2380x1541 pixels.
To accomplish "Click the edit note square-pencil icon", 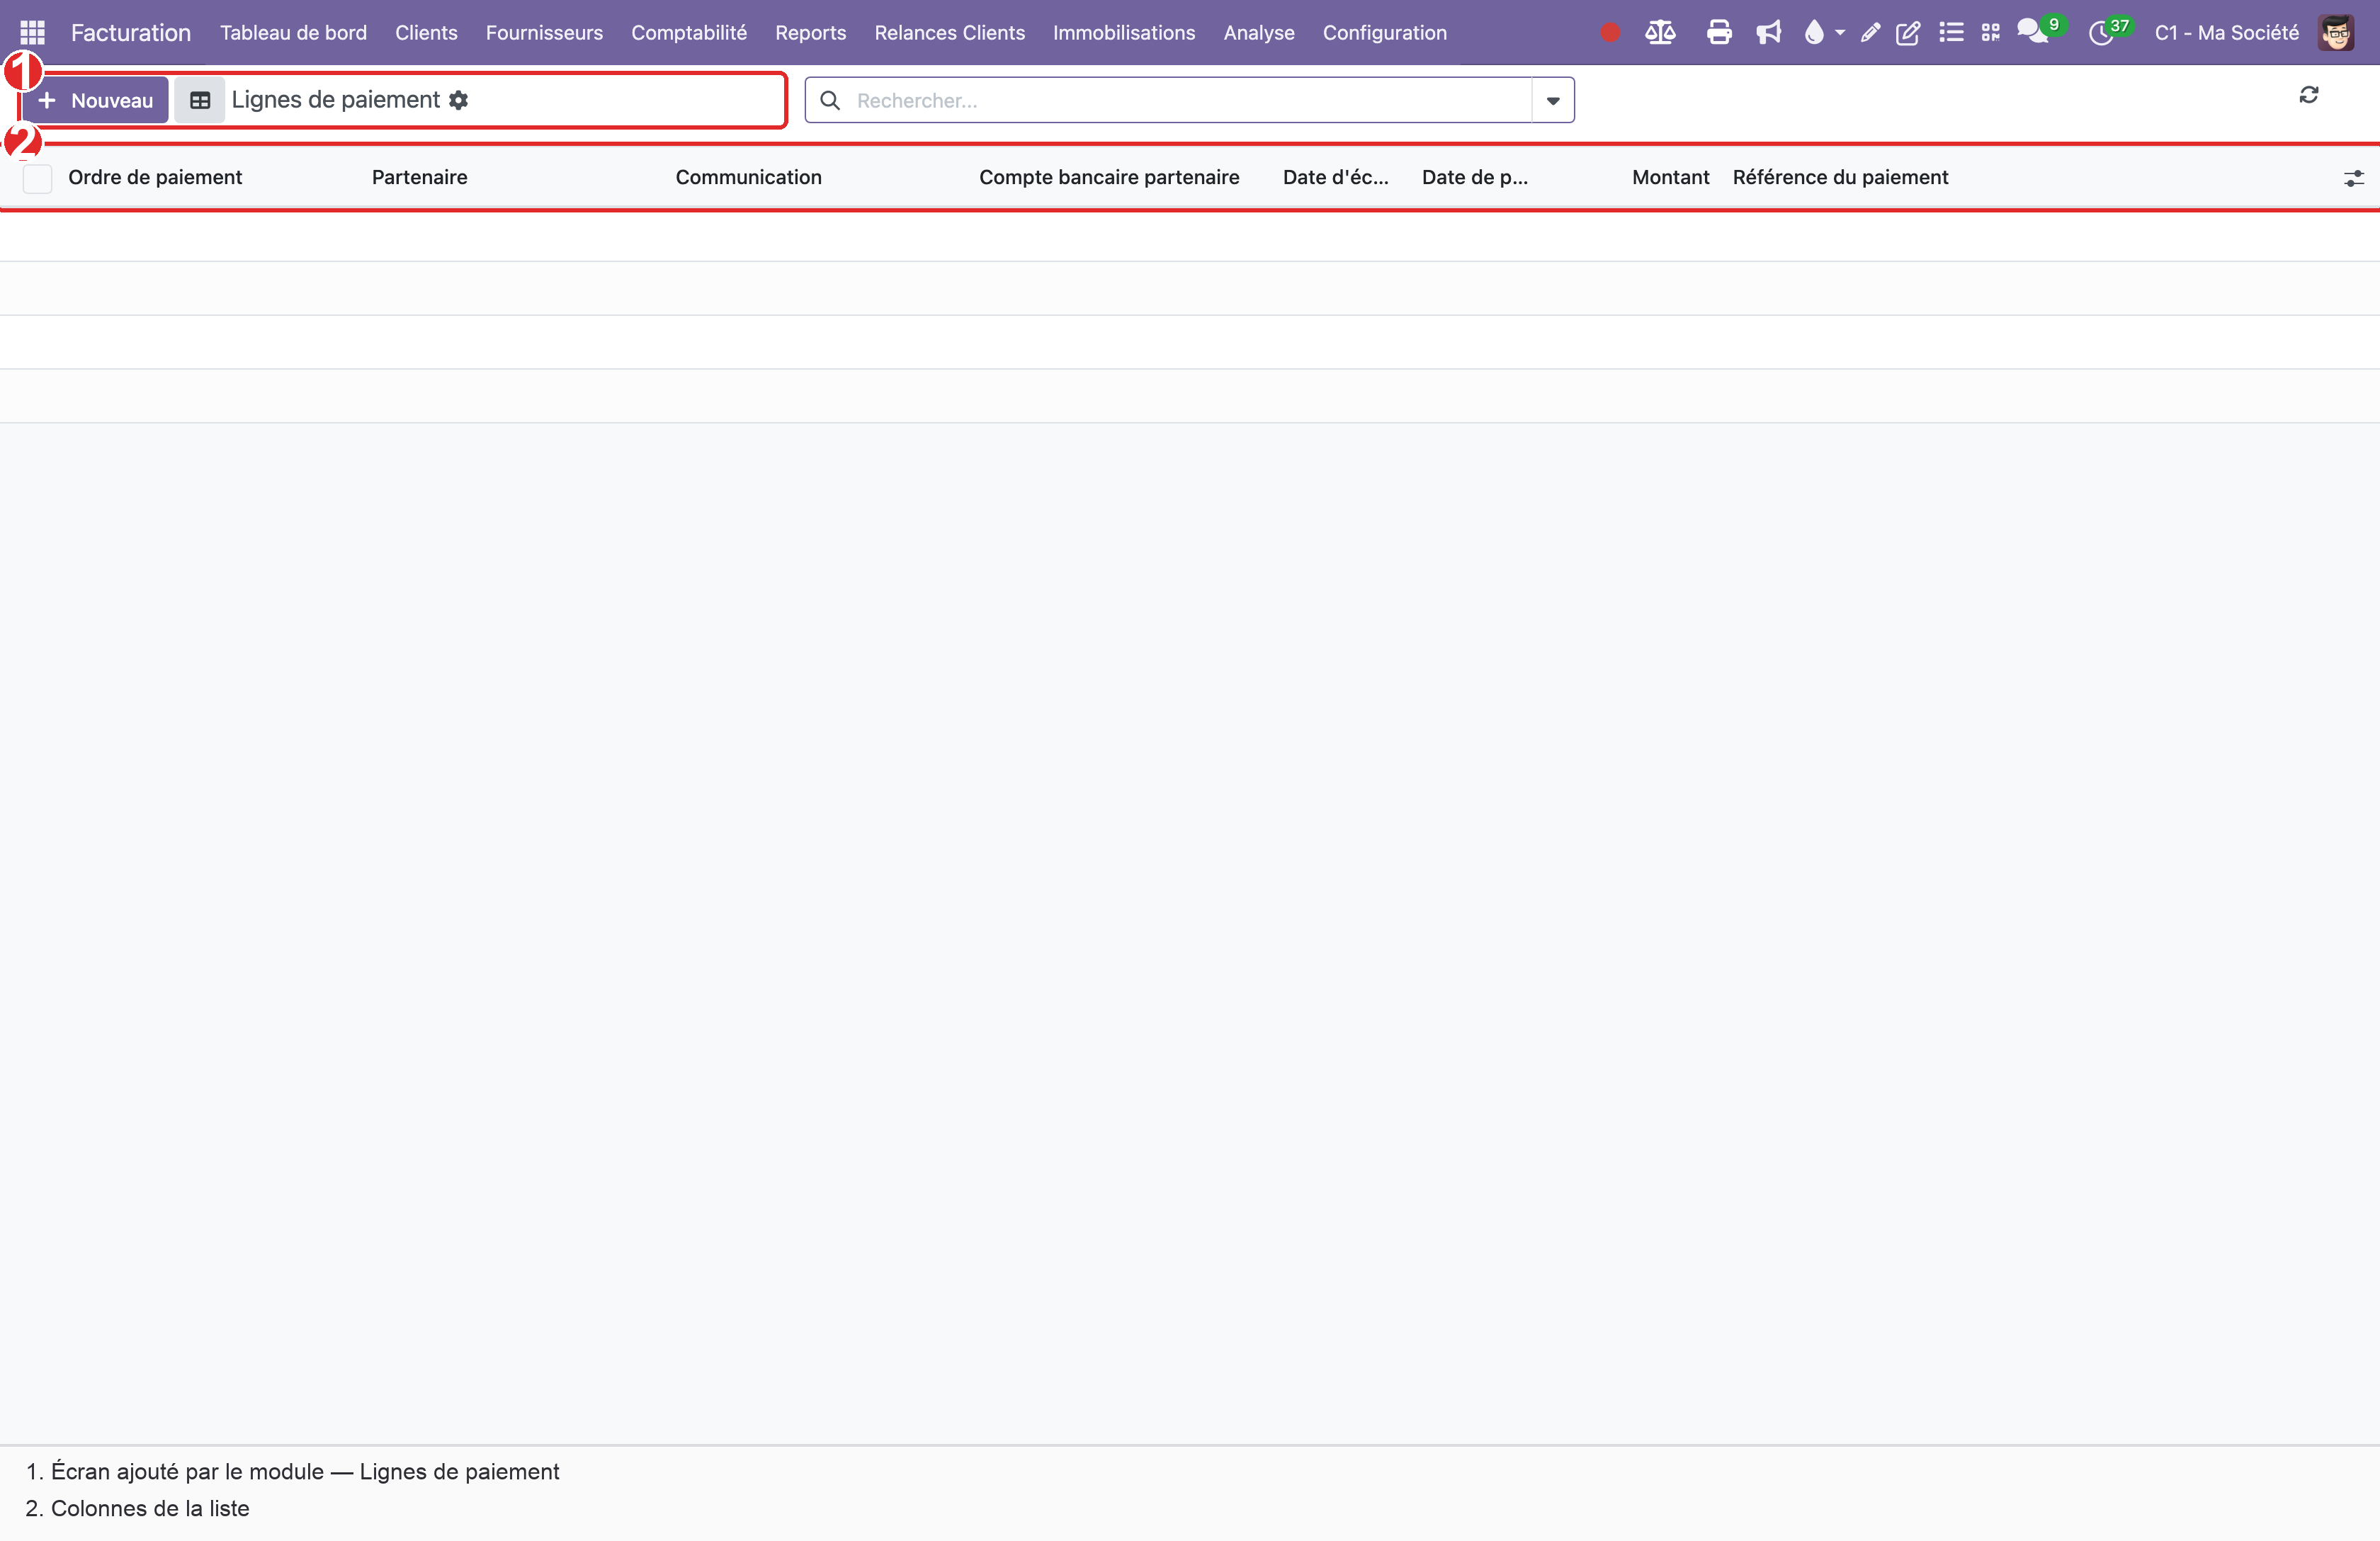I will [x=1908, y=33].
